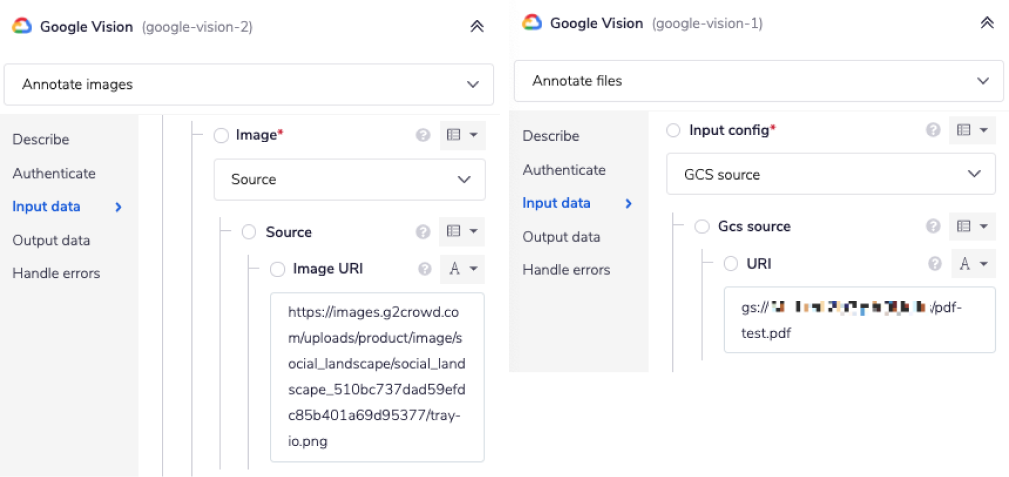Open Output data tab in right panel
This screenshot has height=477, width=1009.
(x=561, y=237)
